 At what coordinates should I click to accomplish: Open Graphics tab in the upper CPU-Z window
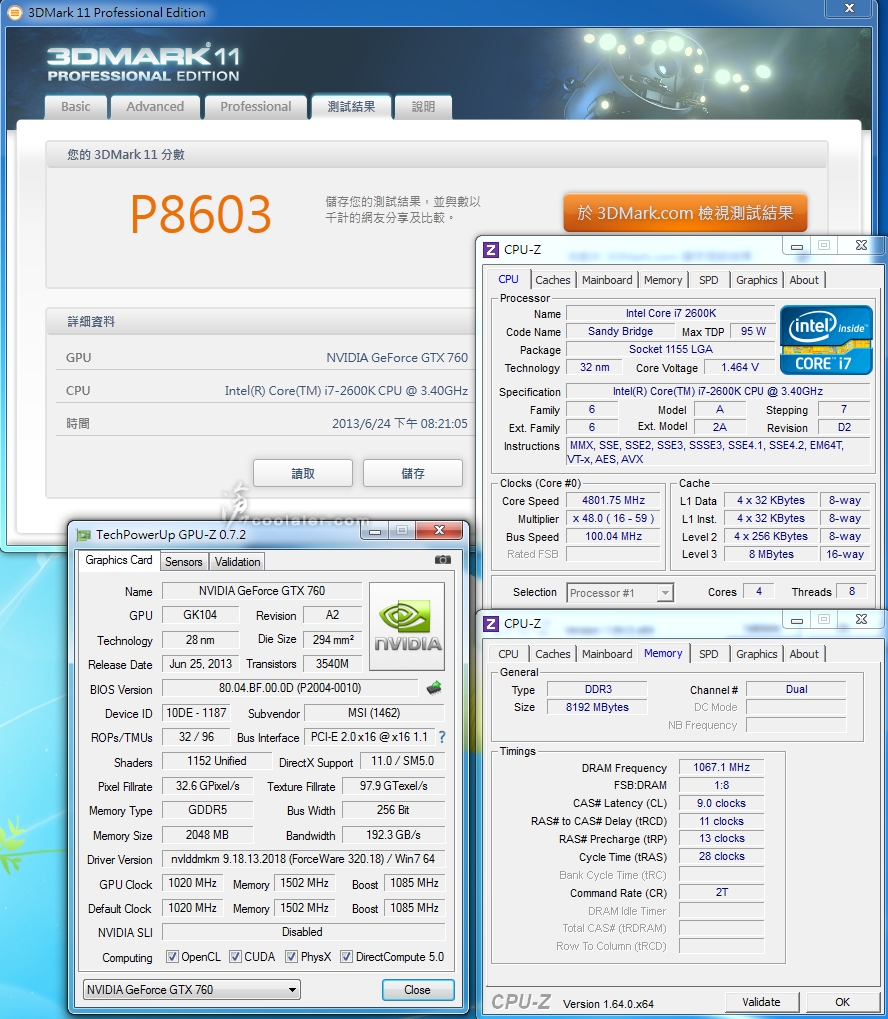click(x=757, y=280)
